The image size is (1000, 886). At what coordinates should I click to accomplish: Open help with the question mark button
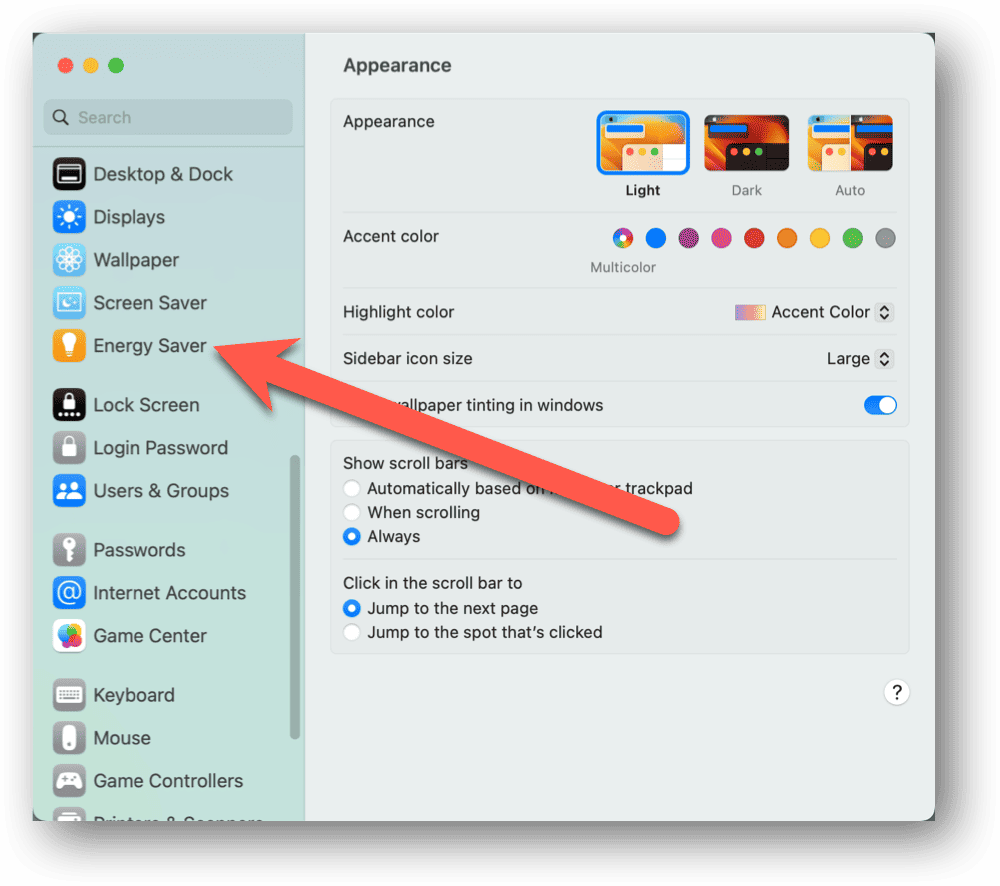point(896,692)
